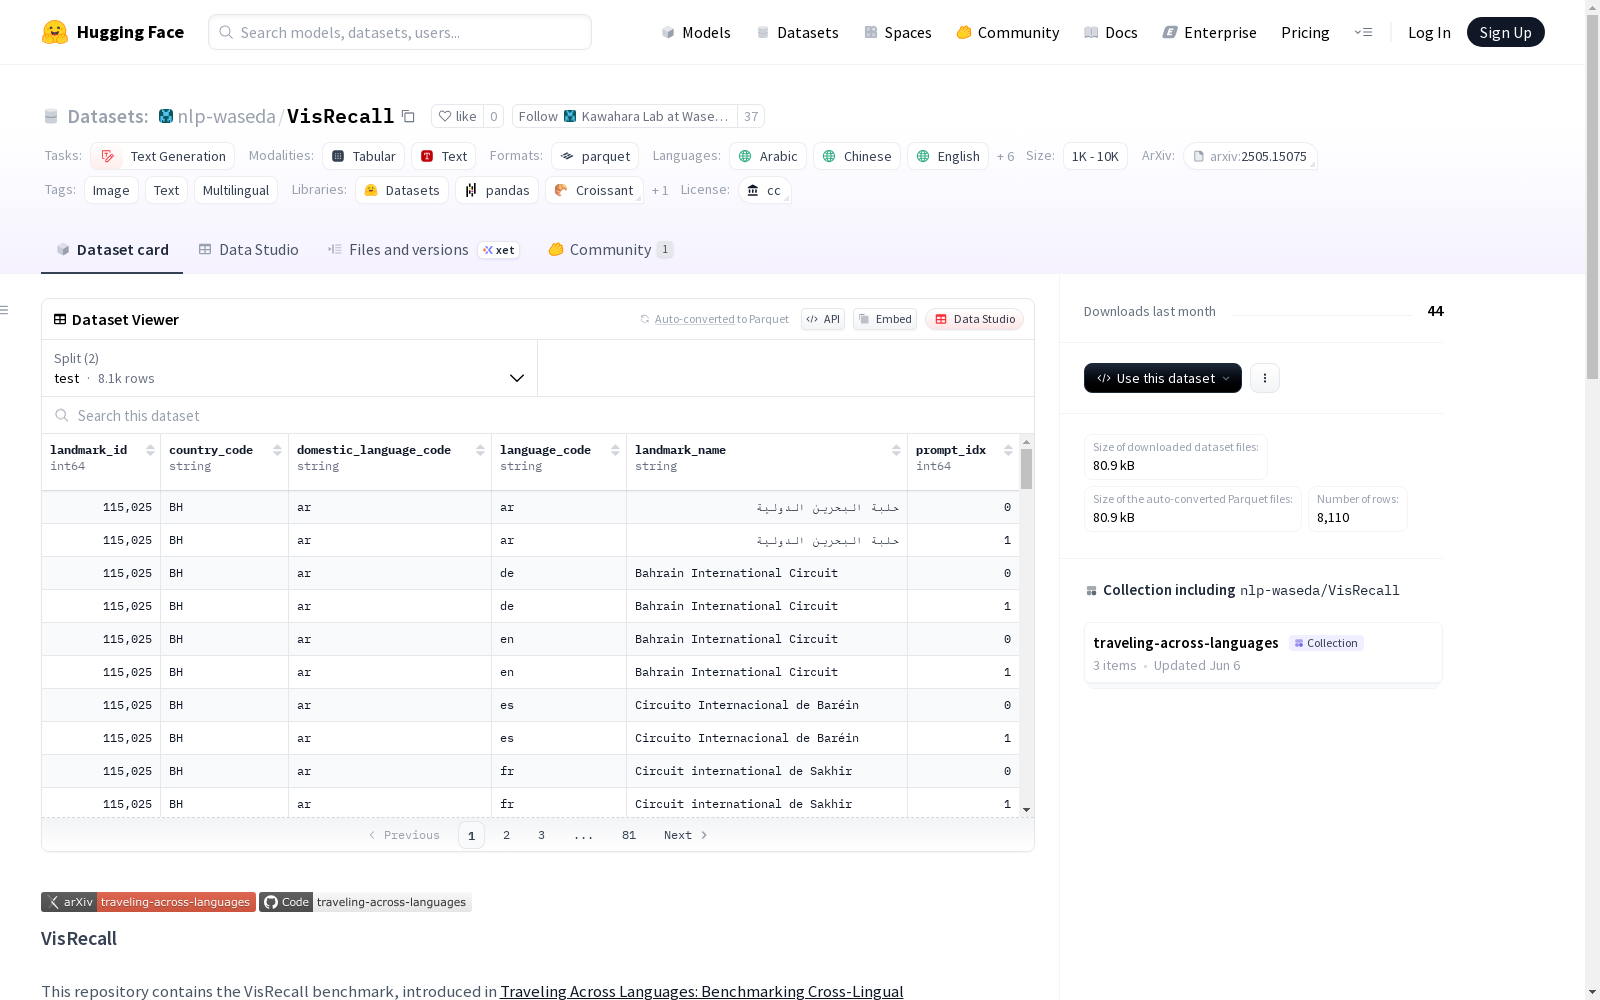Click the pandas library tag

[497, 190]
